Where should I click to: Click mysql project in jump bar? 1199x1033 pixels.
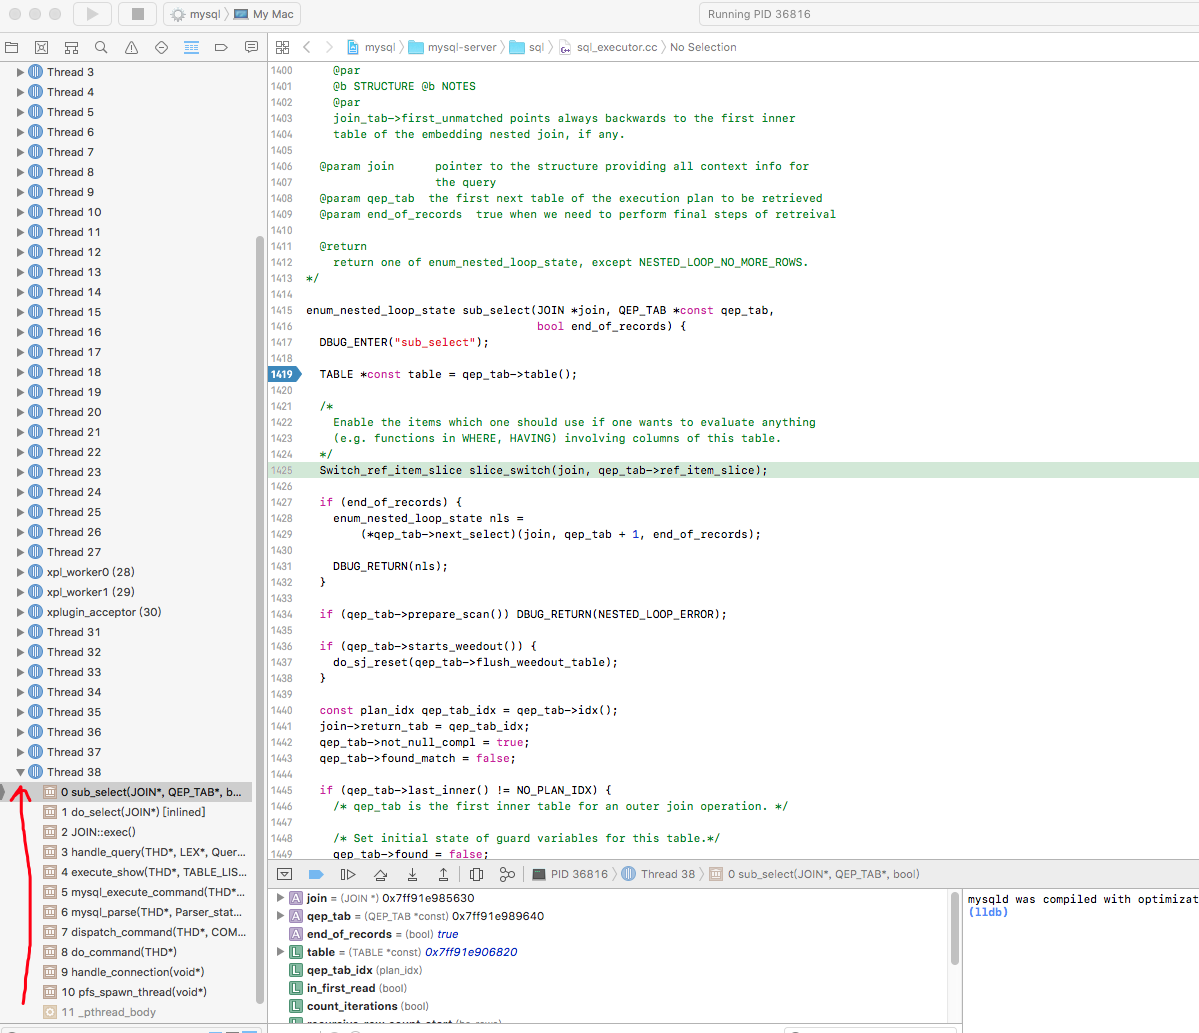coord(372,47)
